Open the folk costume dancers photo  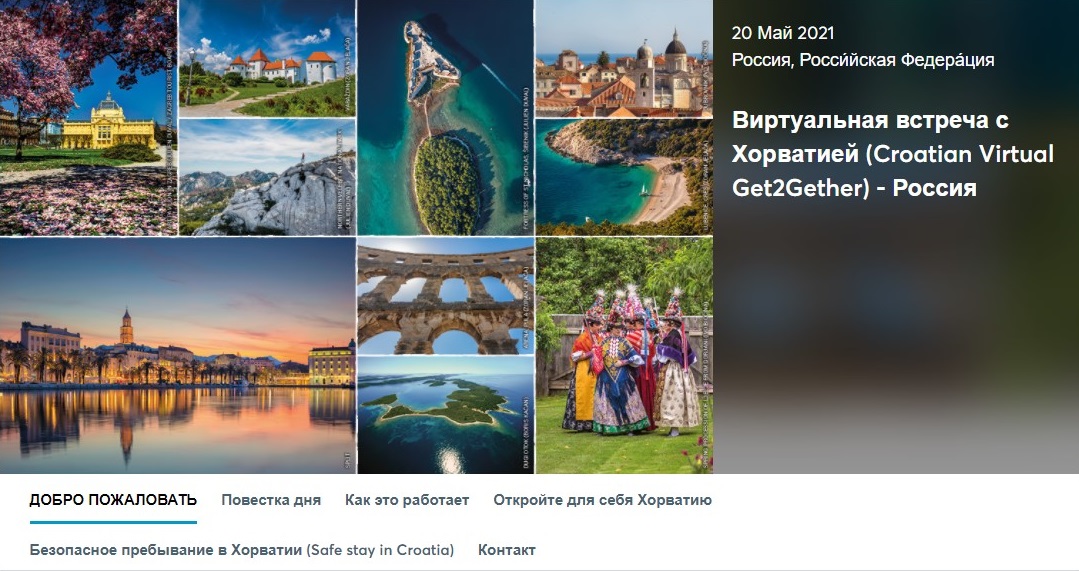pos(624,356)
